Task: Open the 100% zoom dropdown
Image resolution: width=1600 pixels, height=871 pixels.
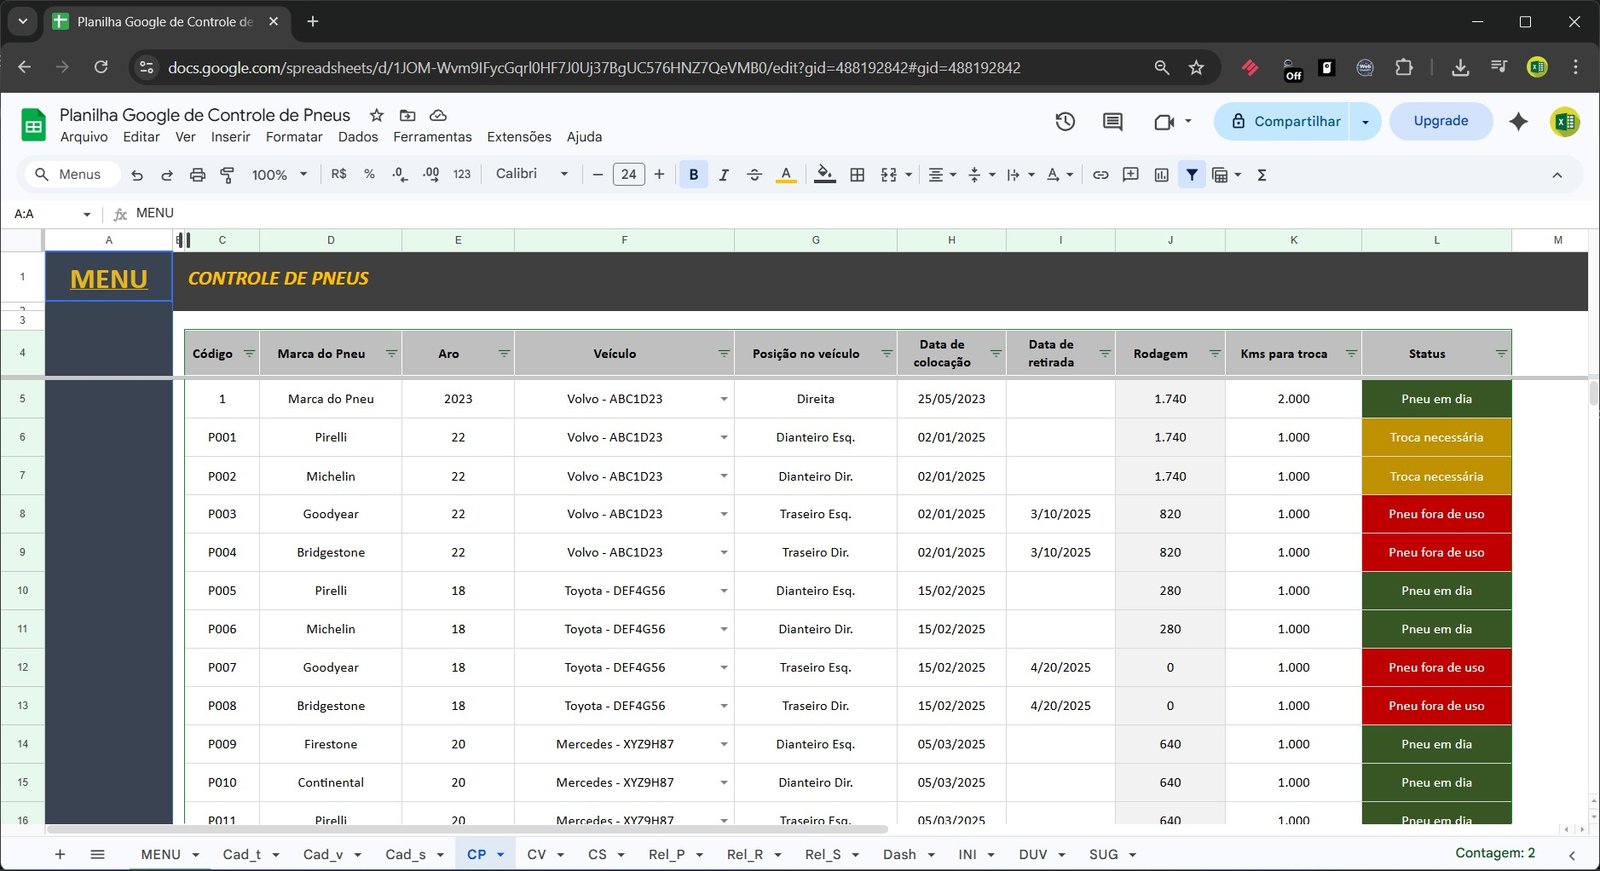Action: (x=279, y=175)
